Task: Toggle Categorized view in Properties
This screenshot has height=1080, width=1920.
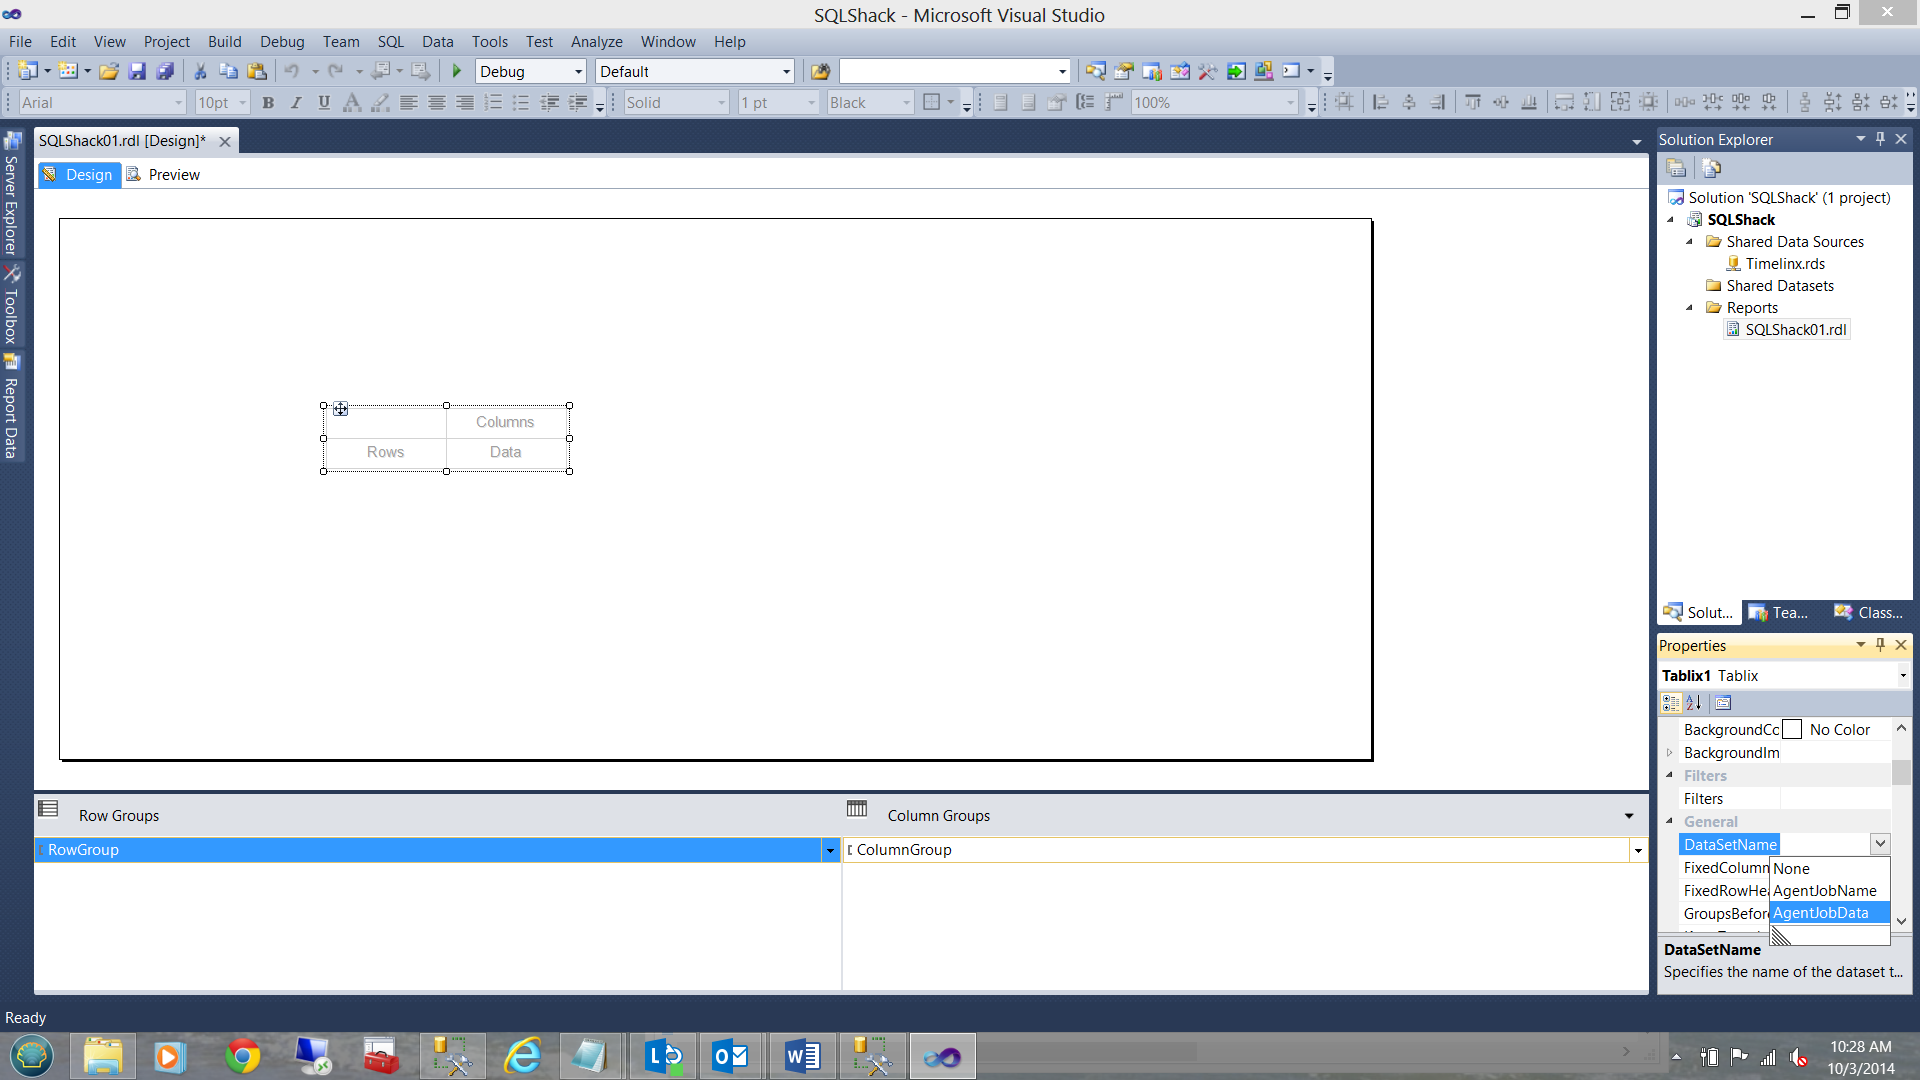Action: pos(1670,703)
